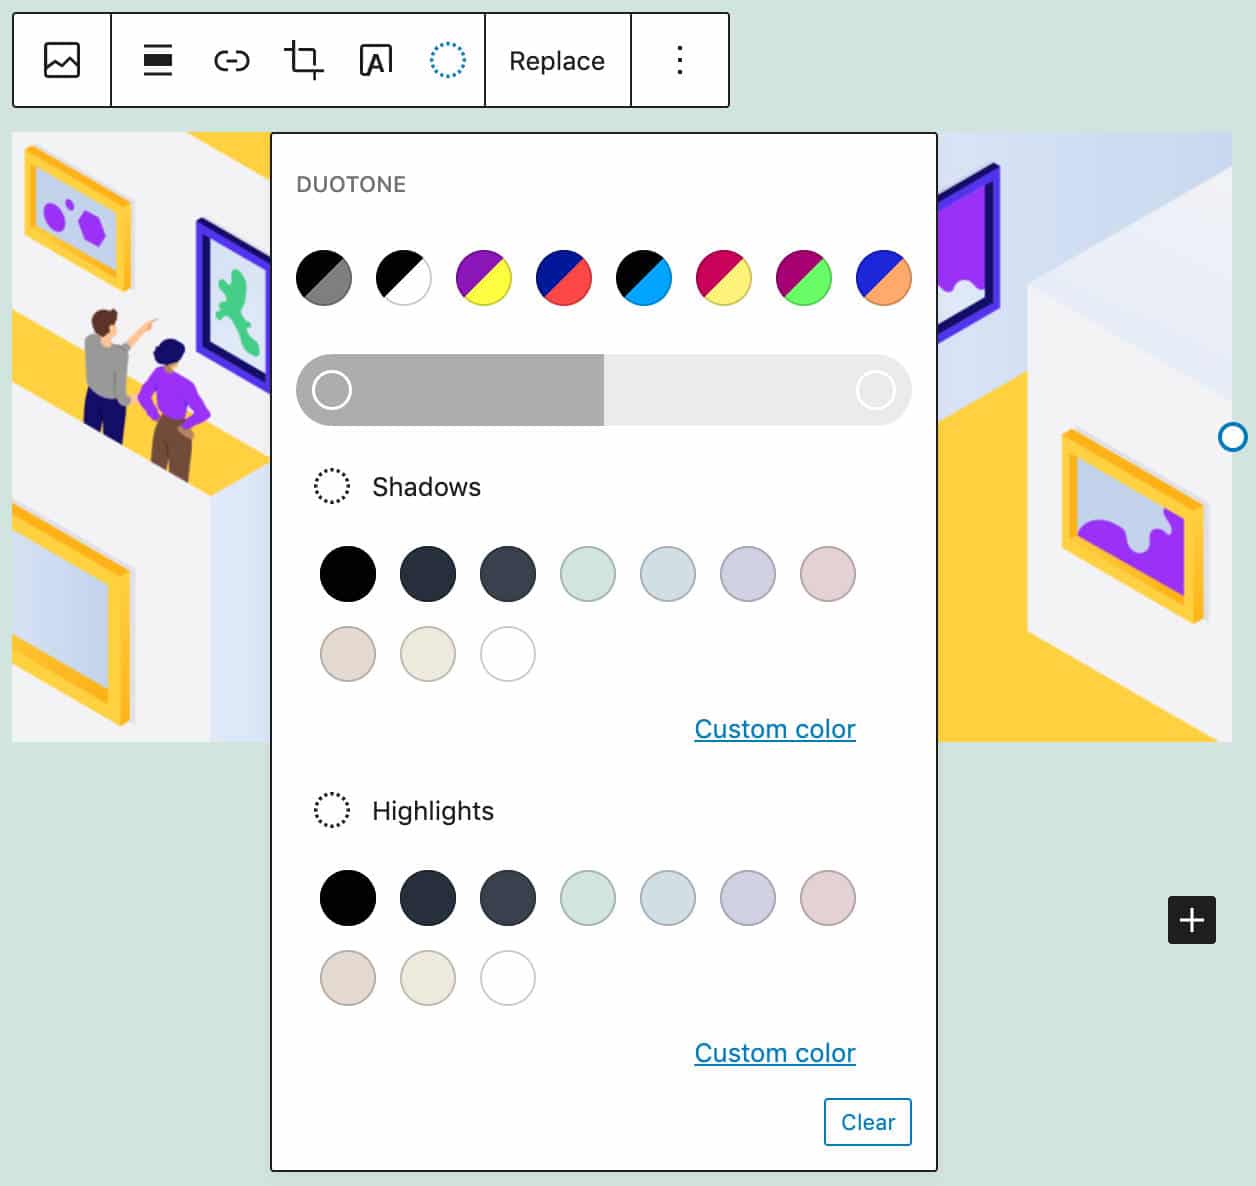Click the right handle on duotone gradient bar

[876, 390]
